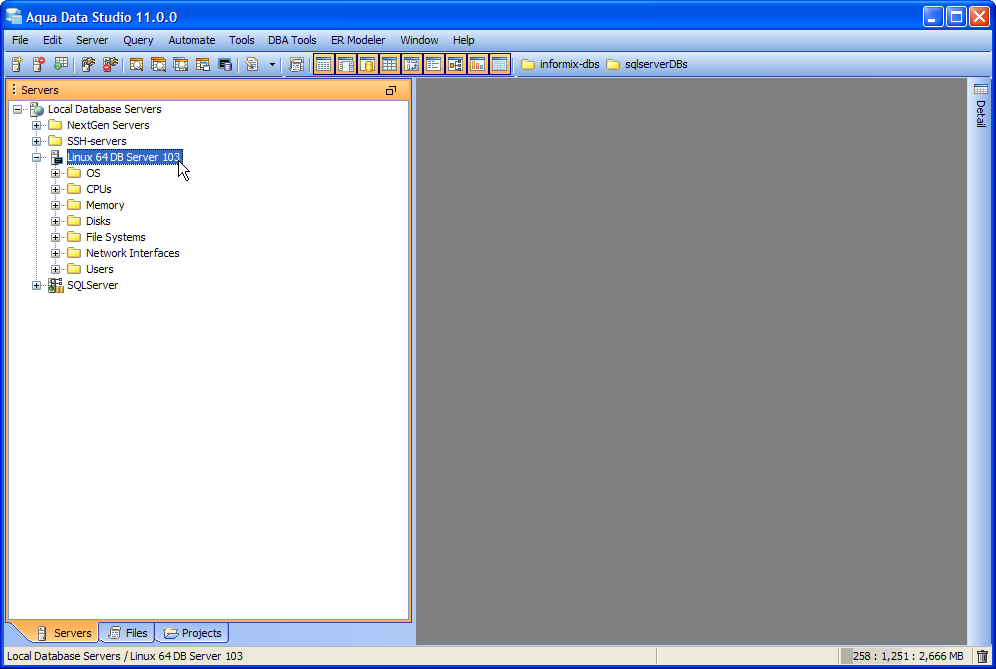Open the toolbar dropdown arrow after script icon
This screenshot has height=669, width=996.
click(x=273, y=64)
